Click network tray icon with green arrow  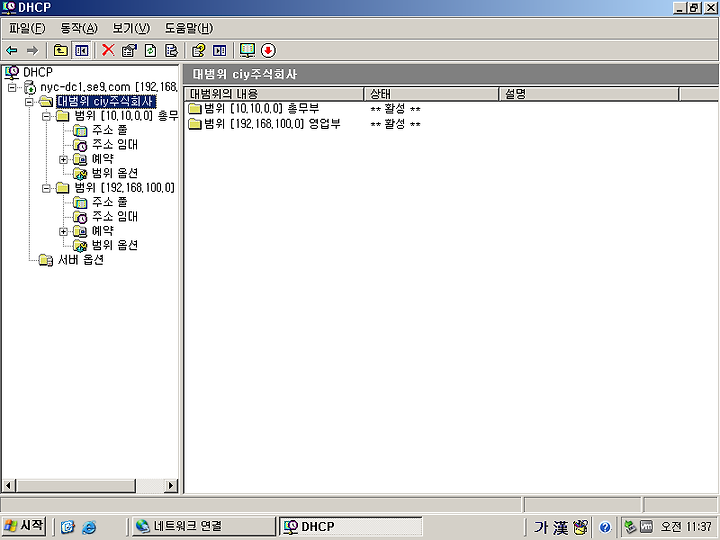pos(630,527)
